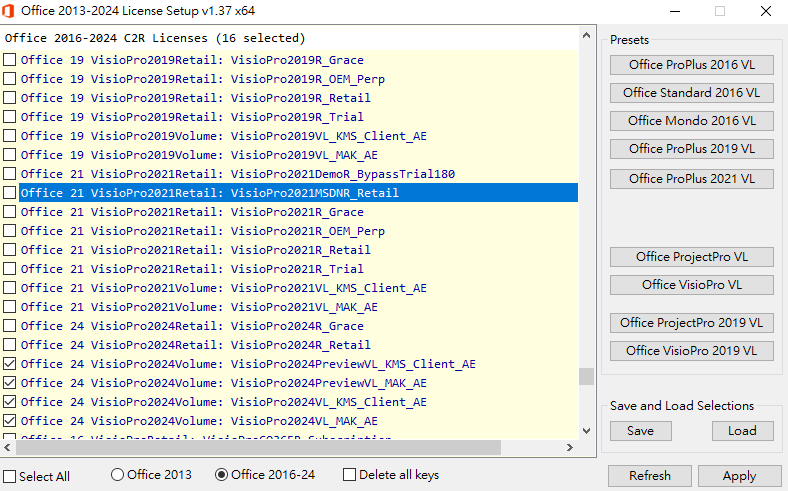
Task: Check VisioPro2024R_Retail checkbox
Action: click(x=10, y=345)
